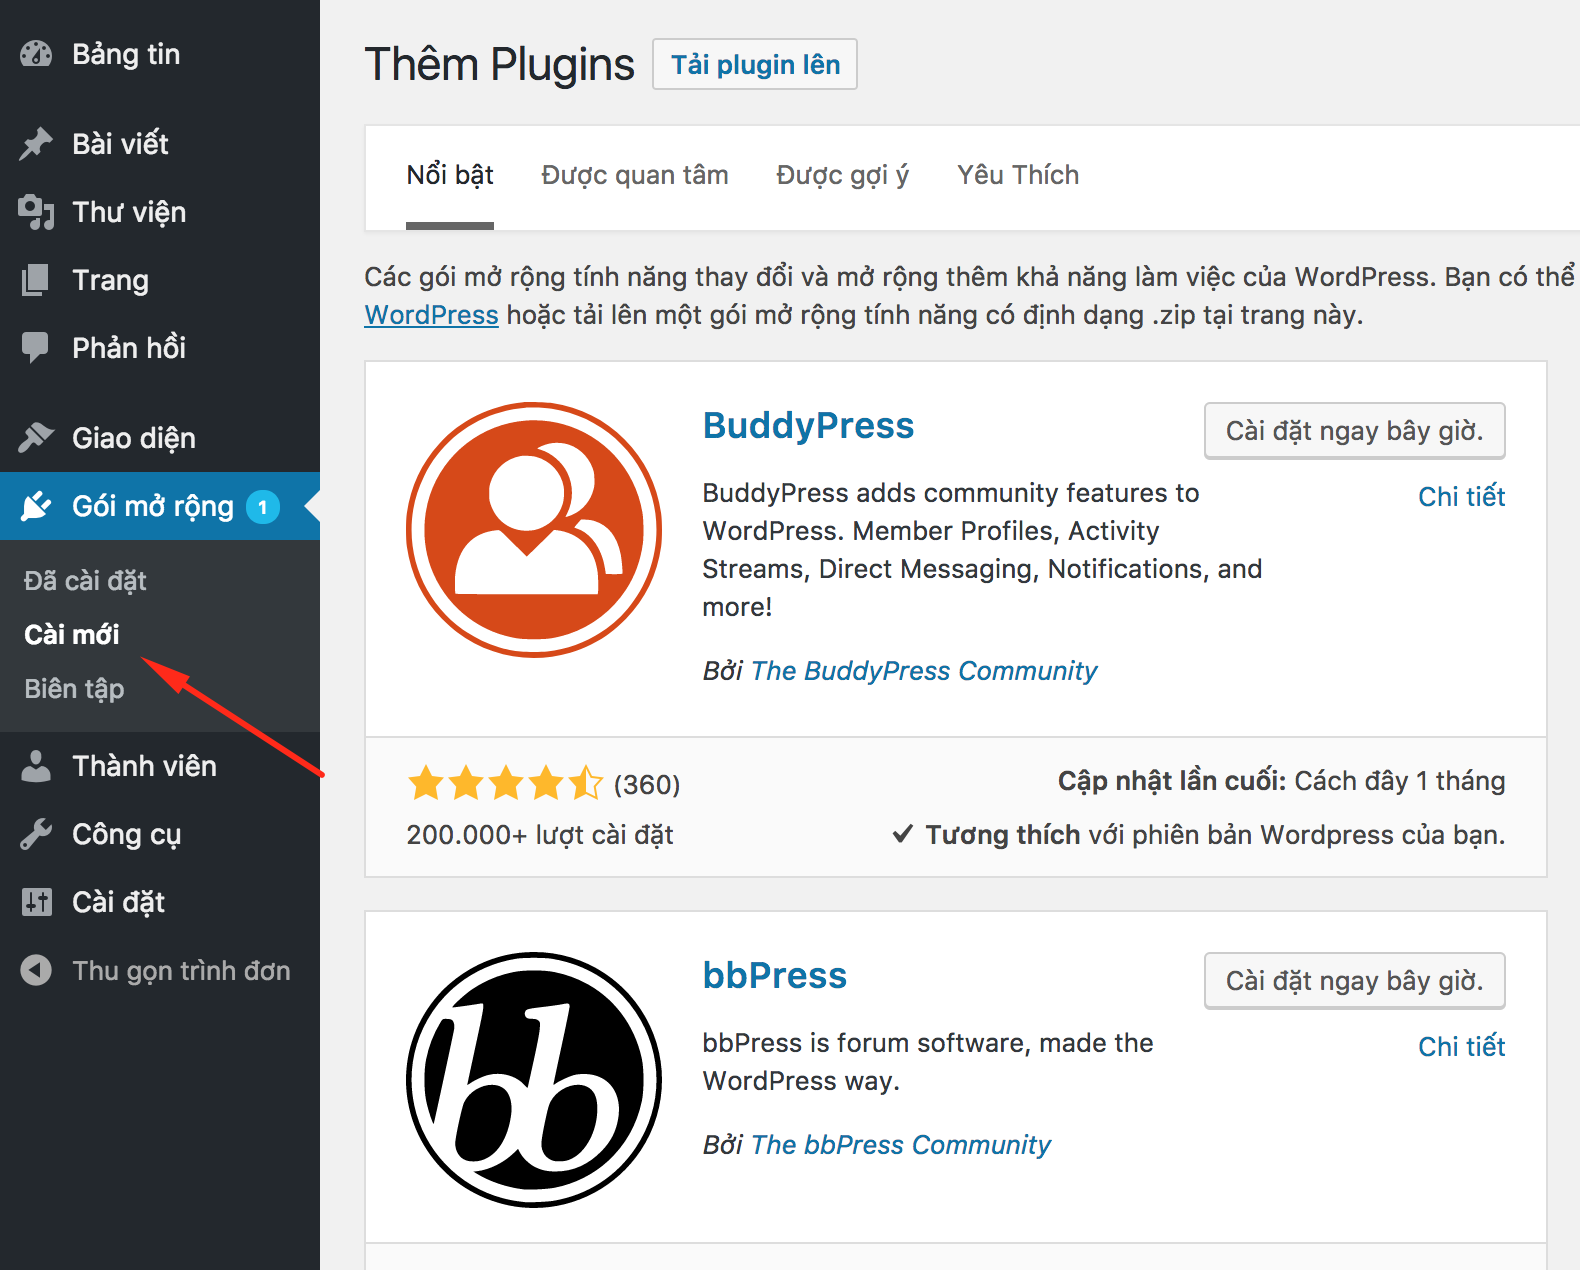Follow the WordPress directory link
This screenshot has height=1270, width=1580.
pos(431,315)
